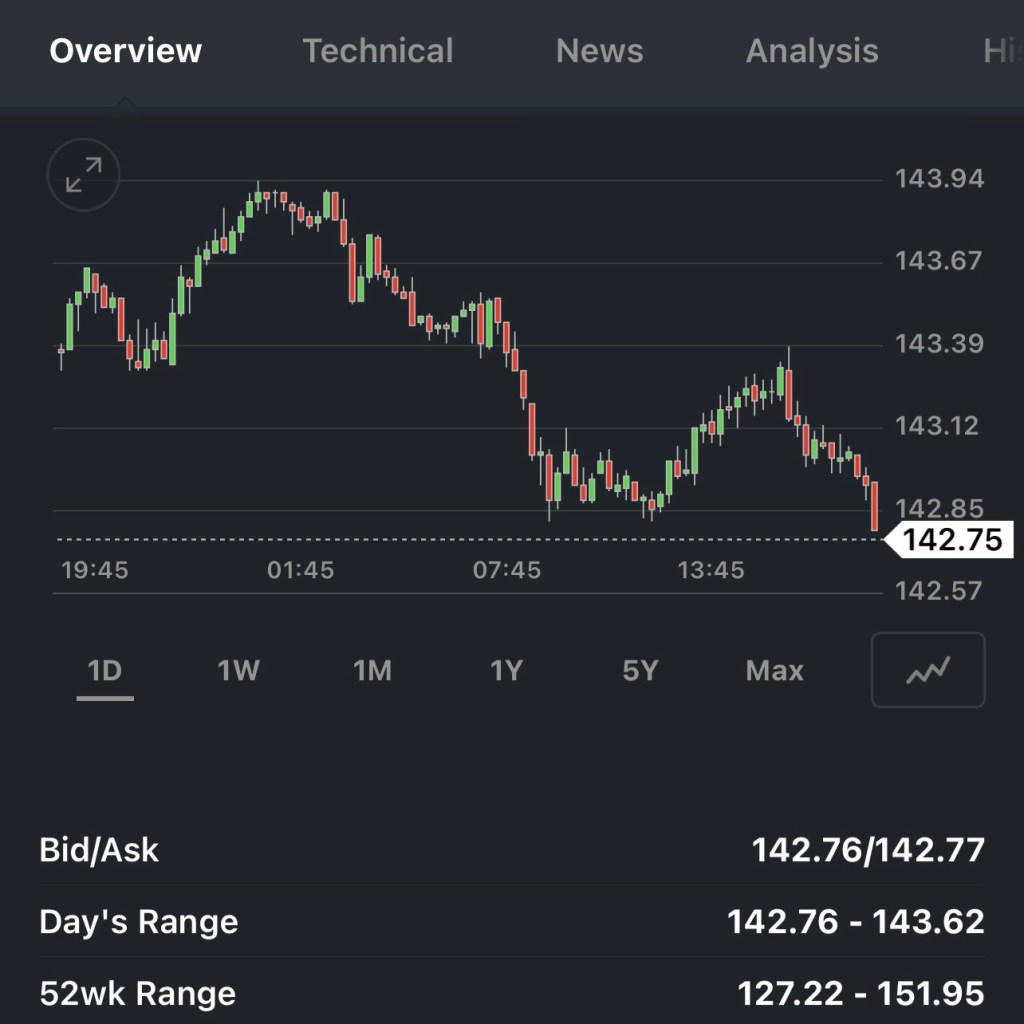This screenshot has height=1024, width=1024.
Task: View the Max timeframe chart
Action: [775, 670]
